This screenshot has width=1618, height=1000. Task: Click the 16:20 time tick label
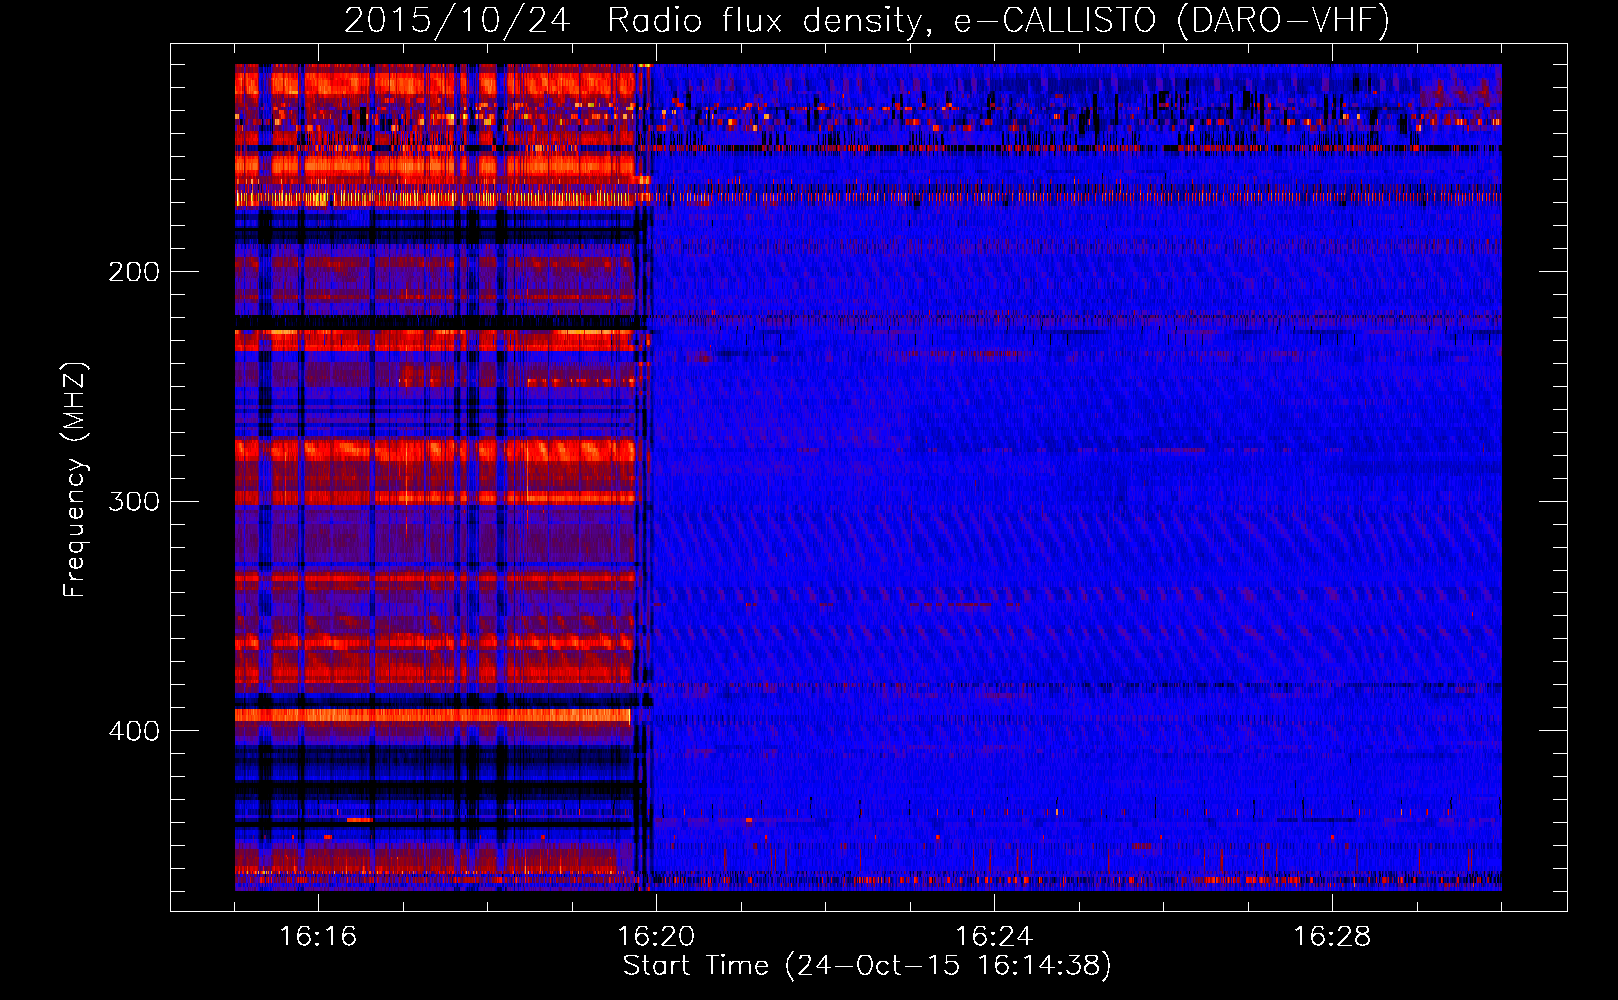656,936
